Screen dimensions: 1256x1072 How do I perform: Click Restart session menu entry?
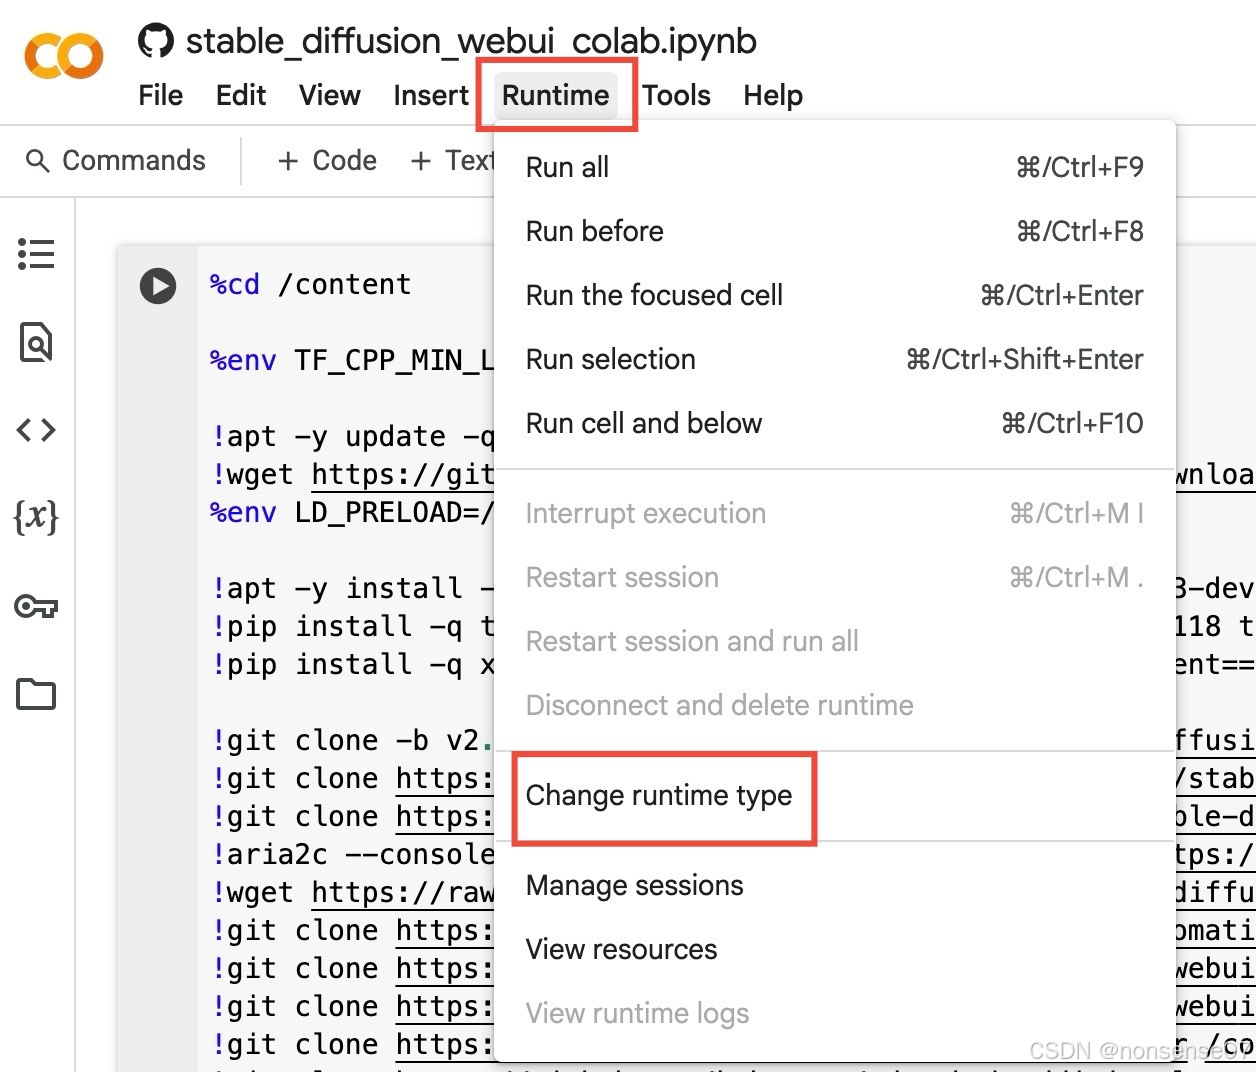[835, 577]
